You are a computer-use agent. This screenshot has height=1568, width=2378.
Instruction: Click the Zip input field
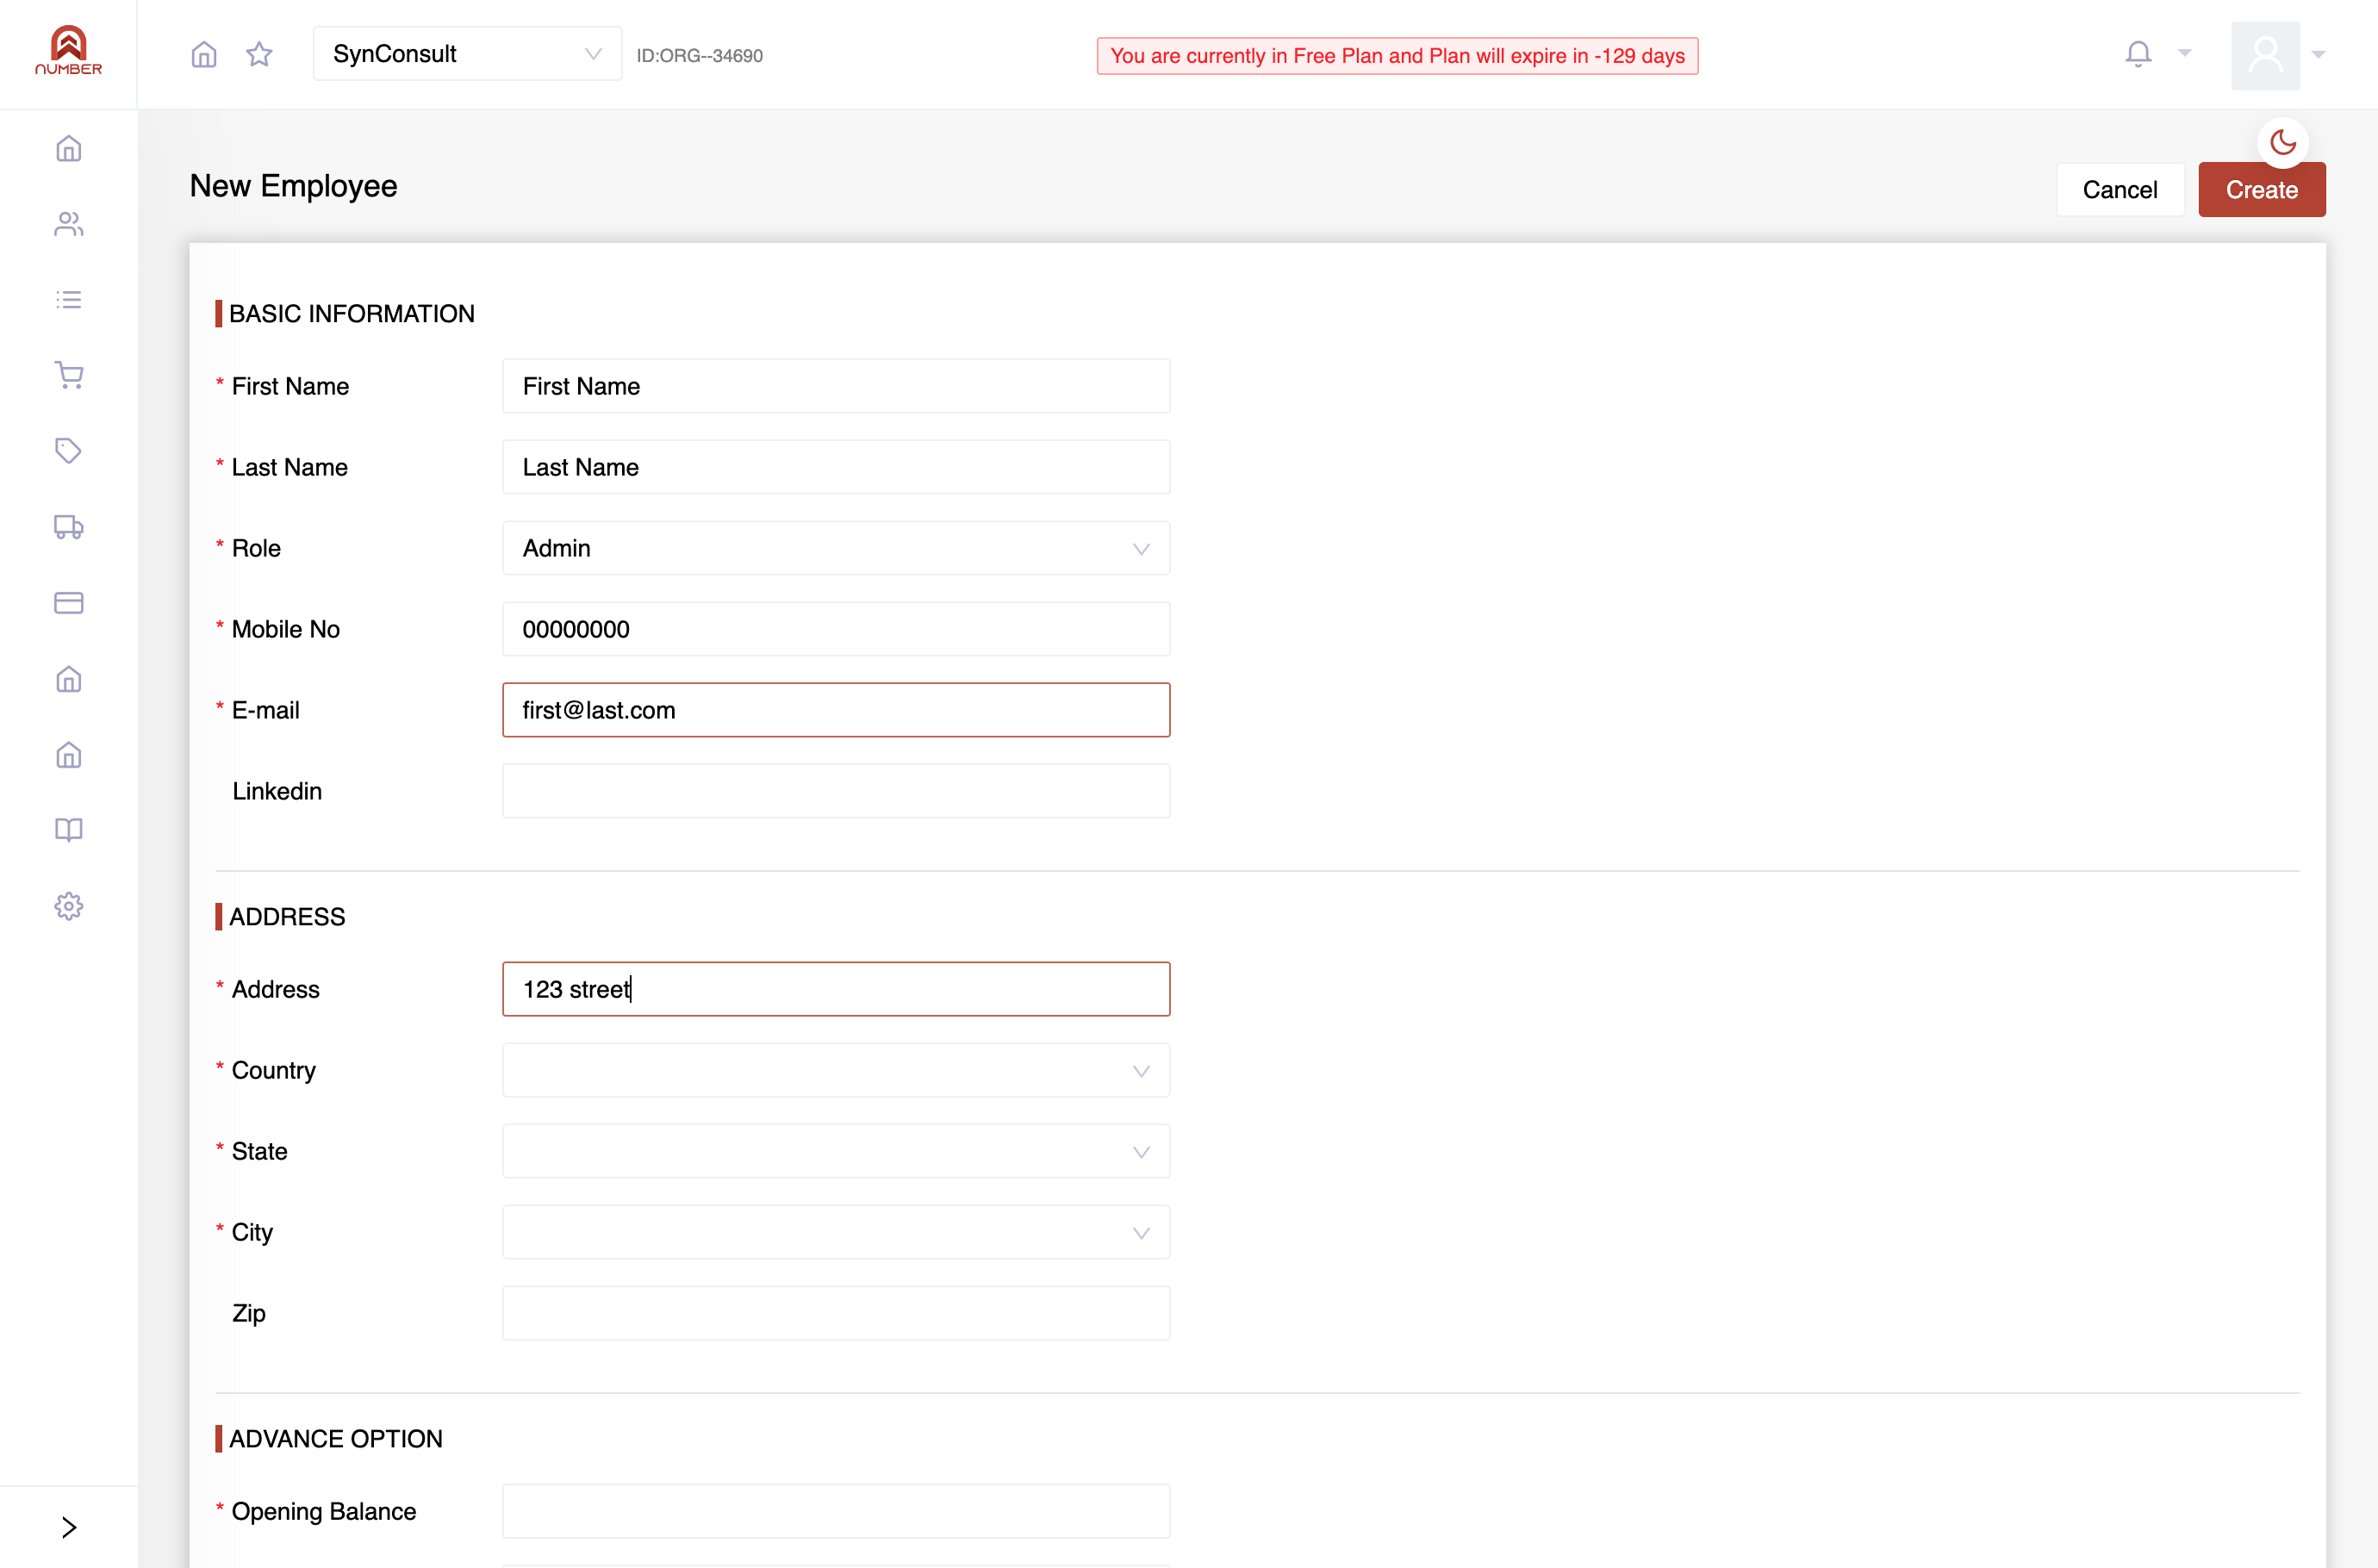(836, 1313)
